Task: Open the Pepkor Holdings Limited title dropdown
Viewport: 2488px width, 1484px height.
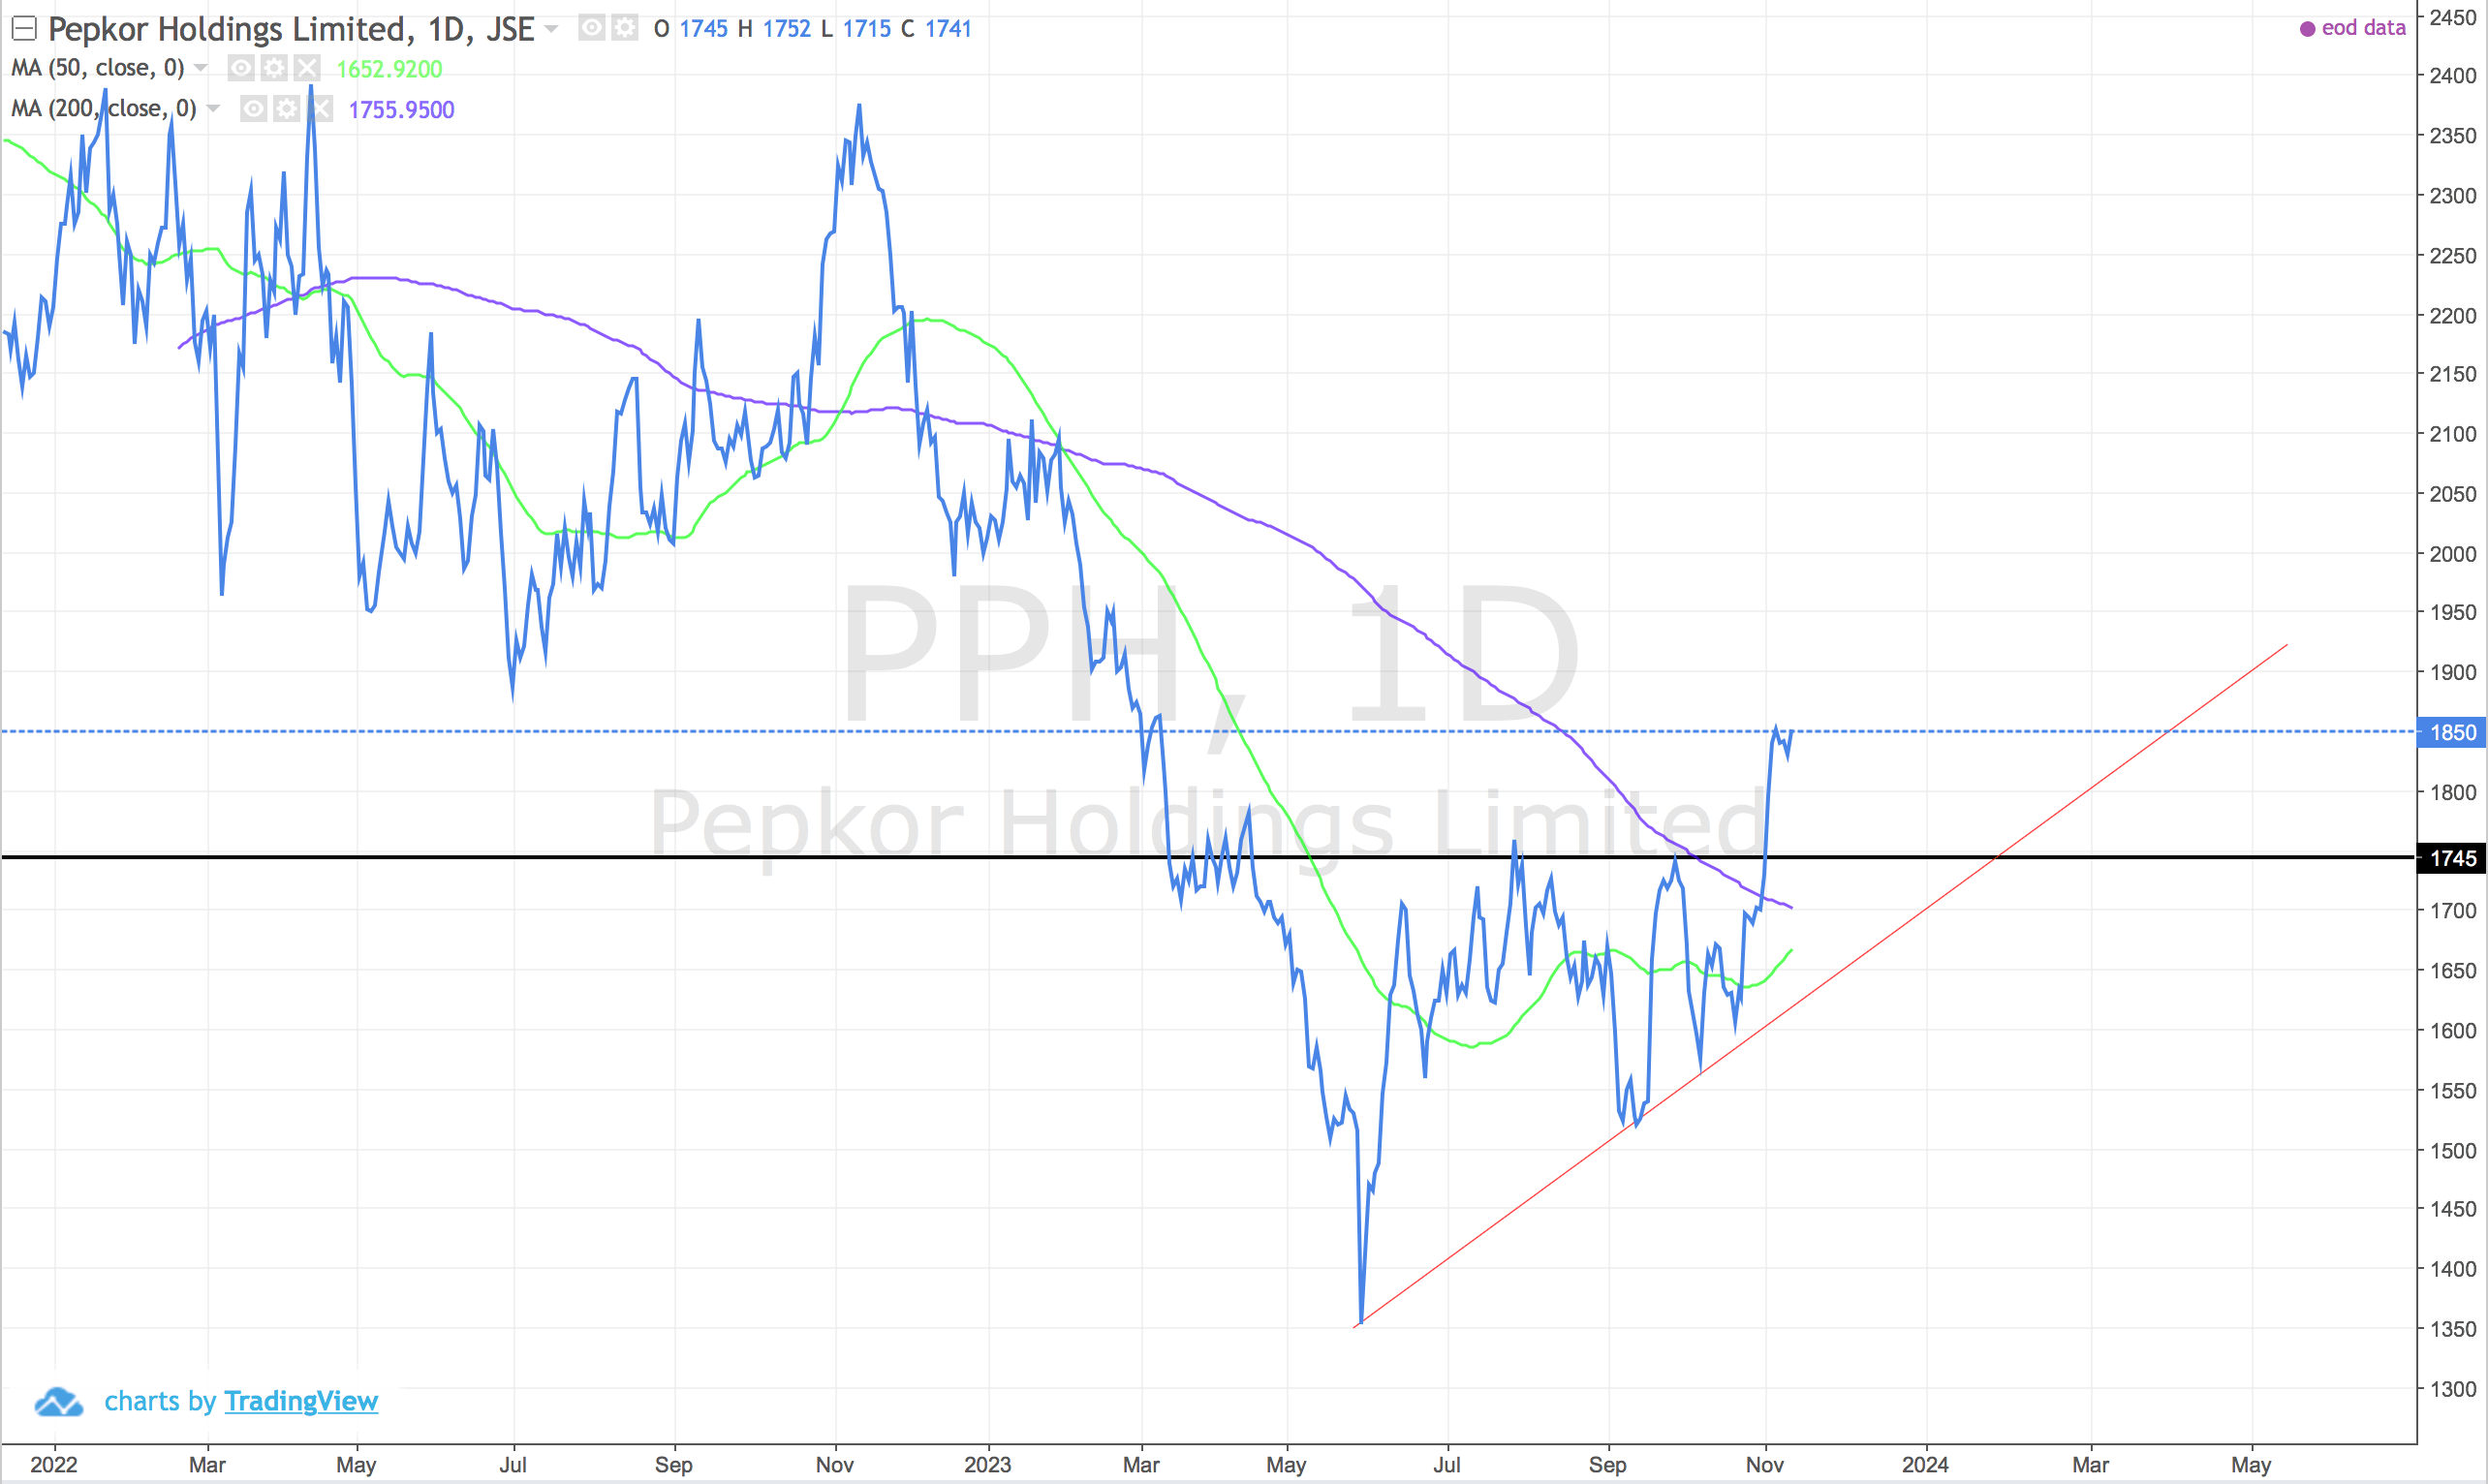Action: (551, 29)
